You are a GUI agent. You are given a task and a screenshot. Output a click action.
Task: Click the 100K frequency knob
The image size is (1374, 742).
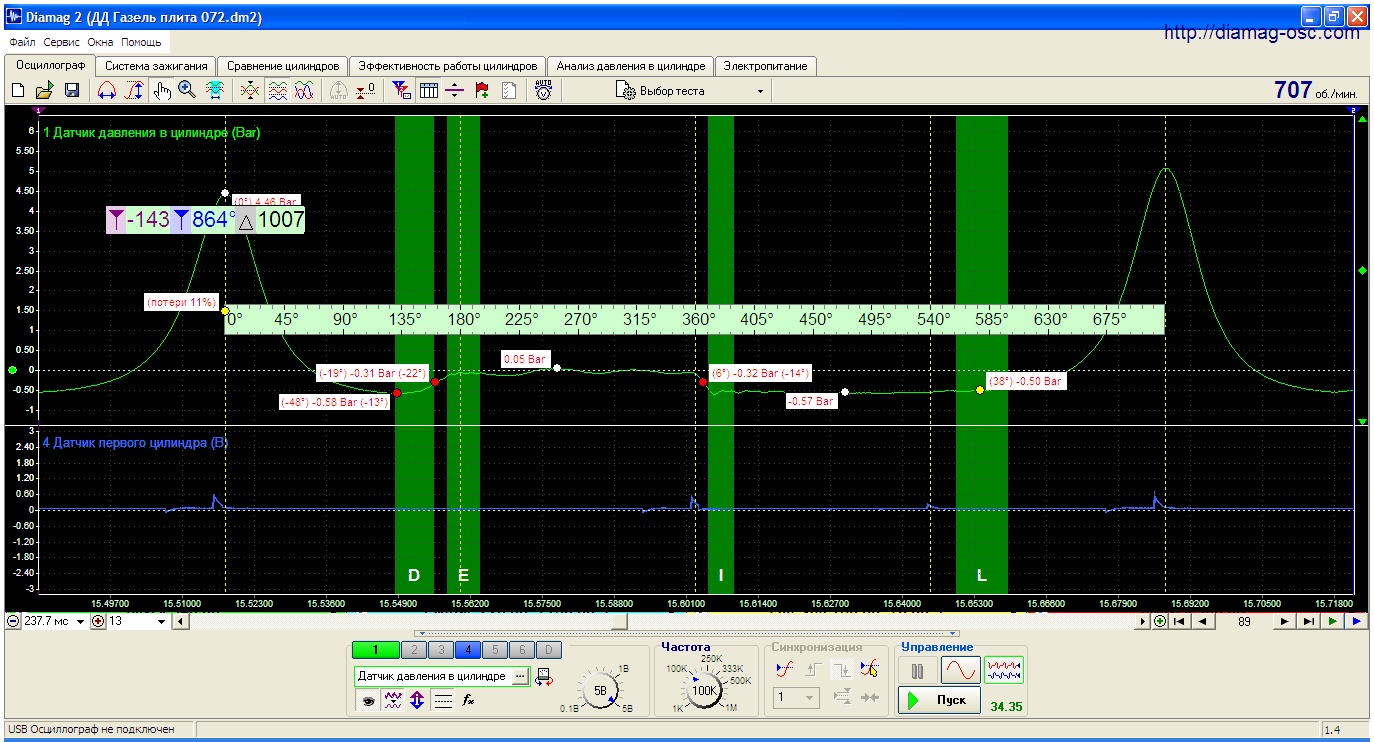tap(705, 690)
